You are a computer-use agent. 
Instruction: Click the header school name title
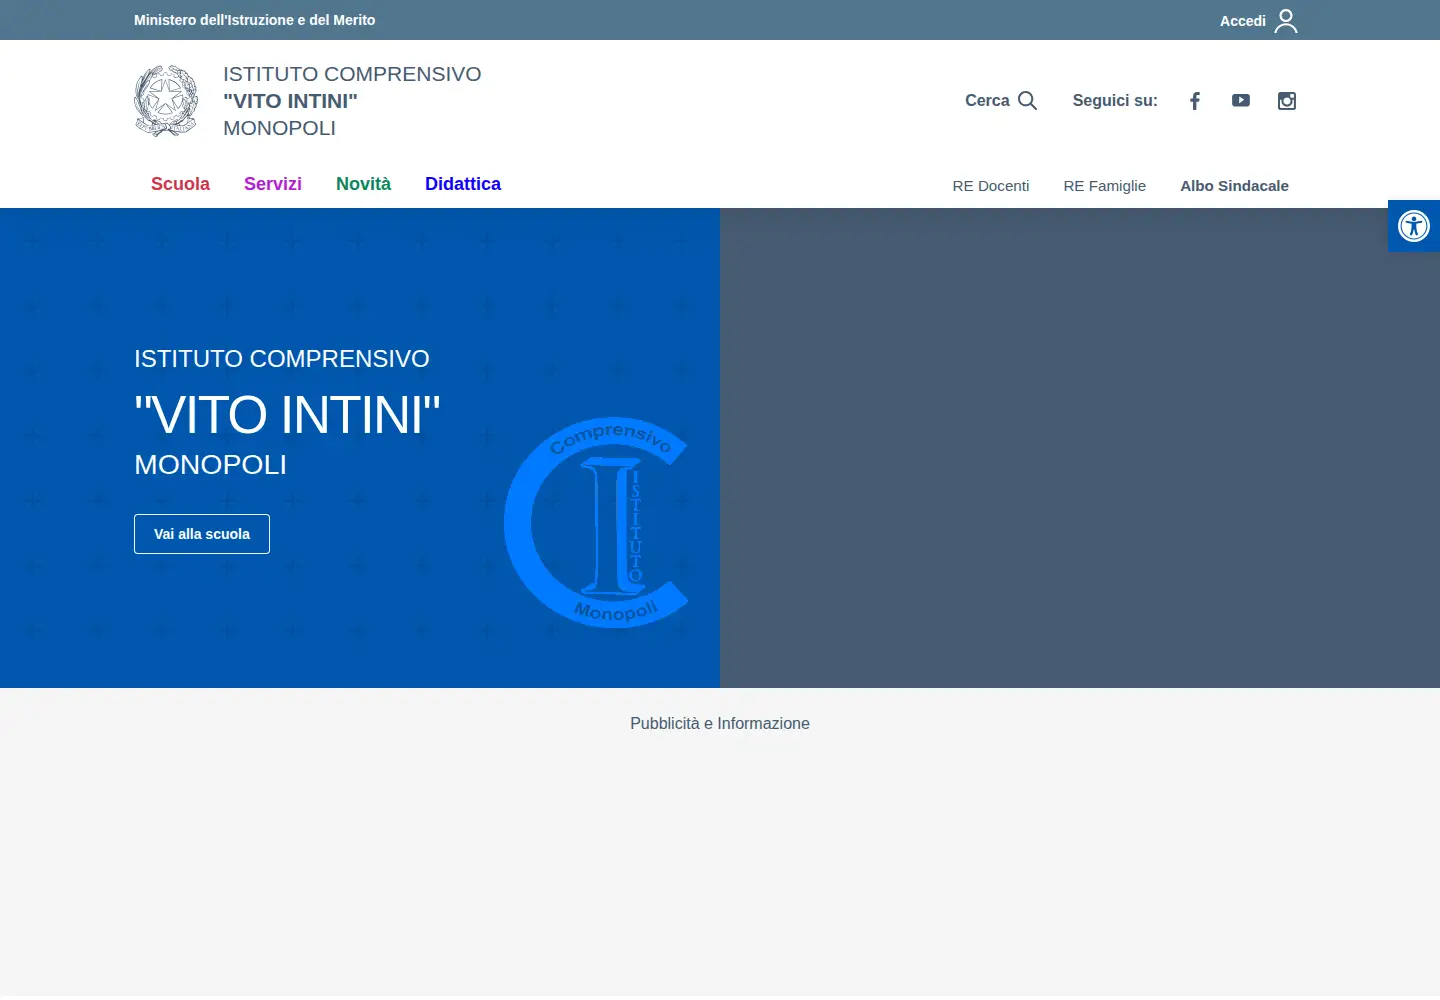(352, 101)
